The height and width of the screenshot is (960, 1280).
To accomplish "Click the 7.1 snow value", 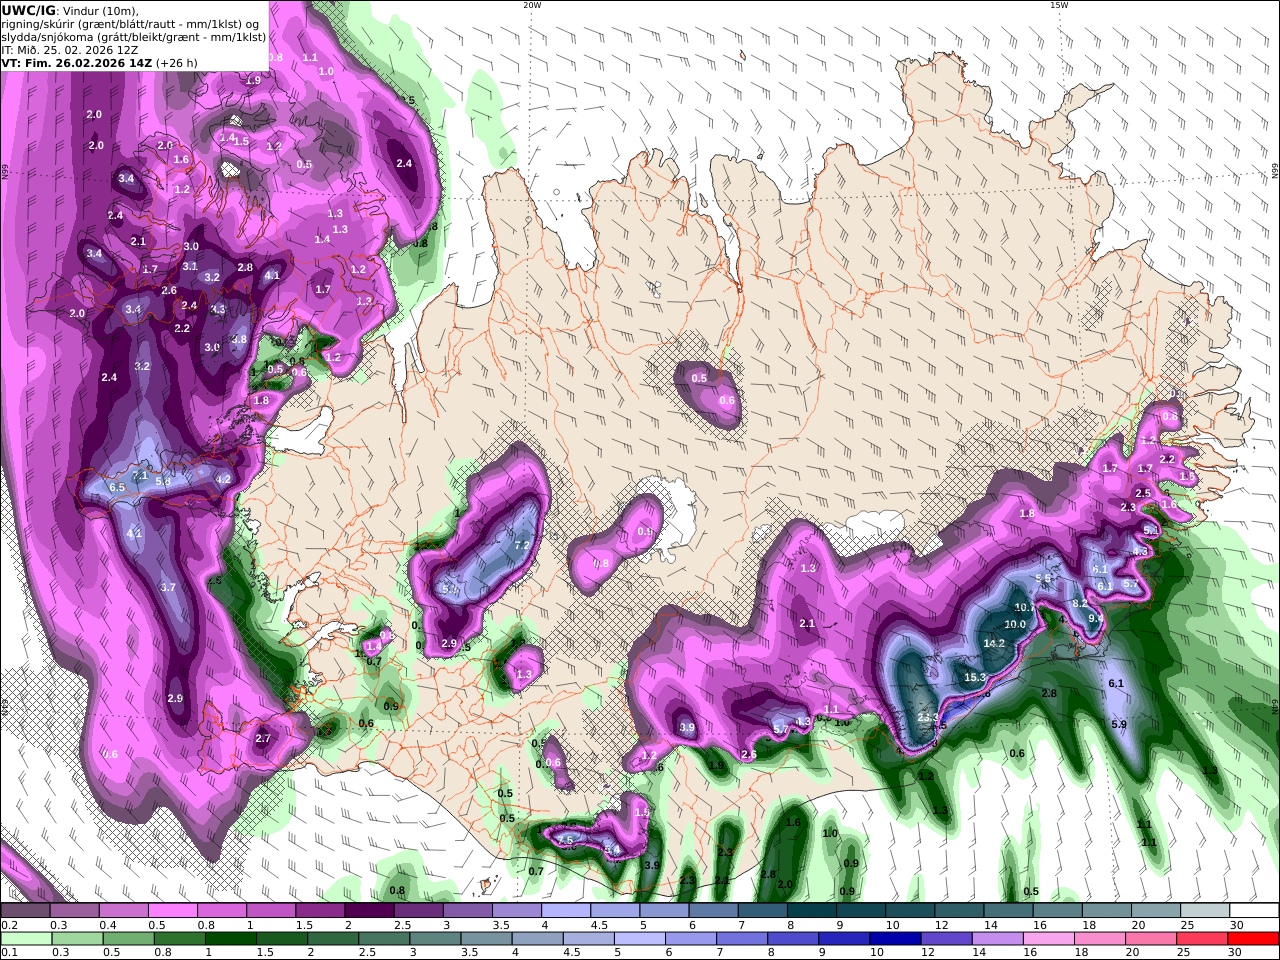I will tap(140, 475).
